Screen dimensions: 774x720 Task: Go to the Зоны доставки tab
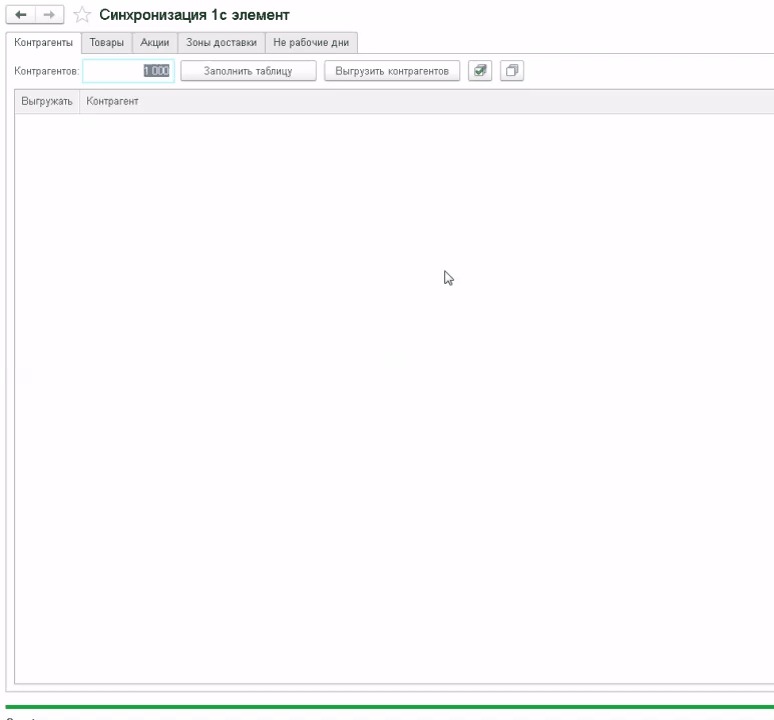click(x=221, y=42)
